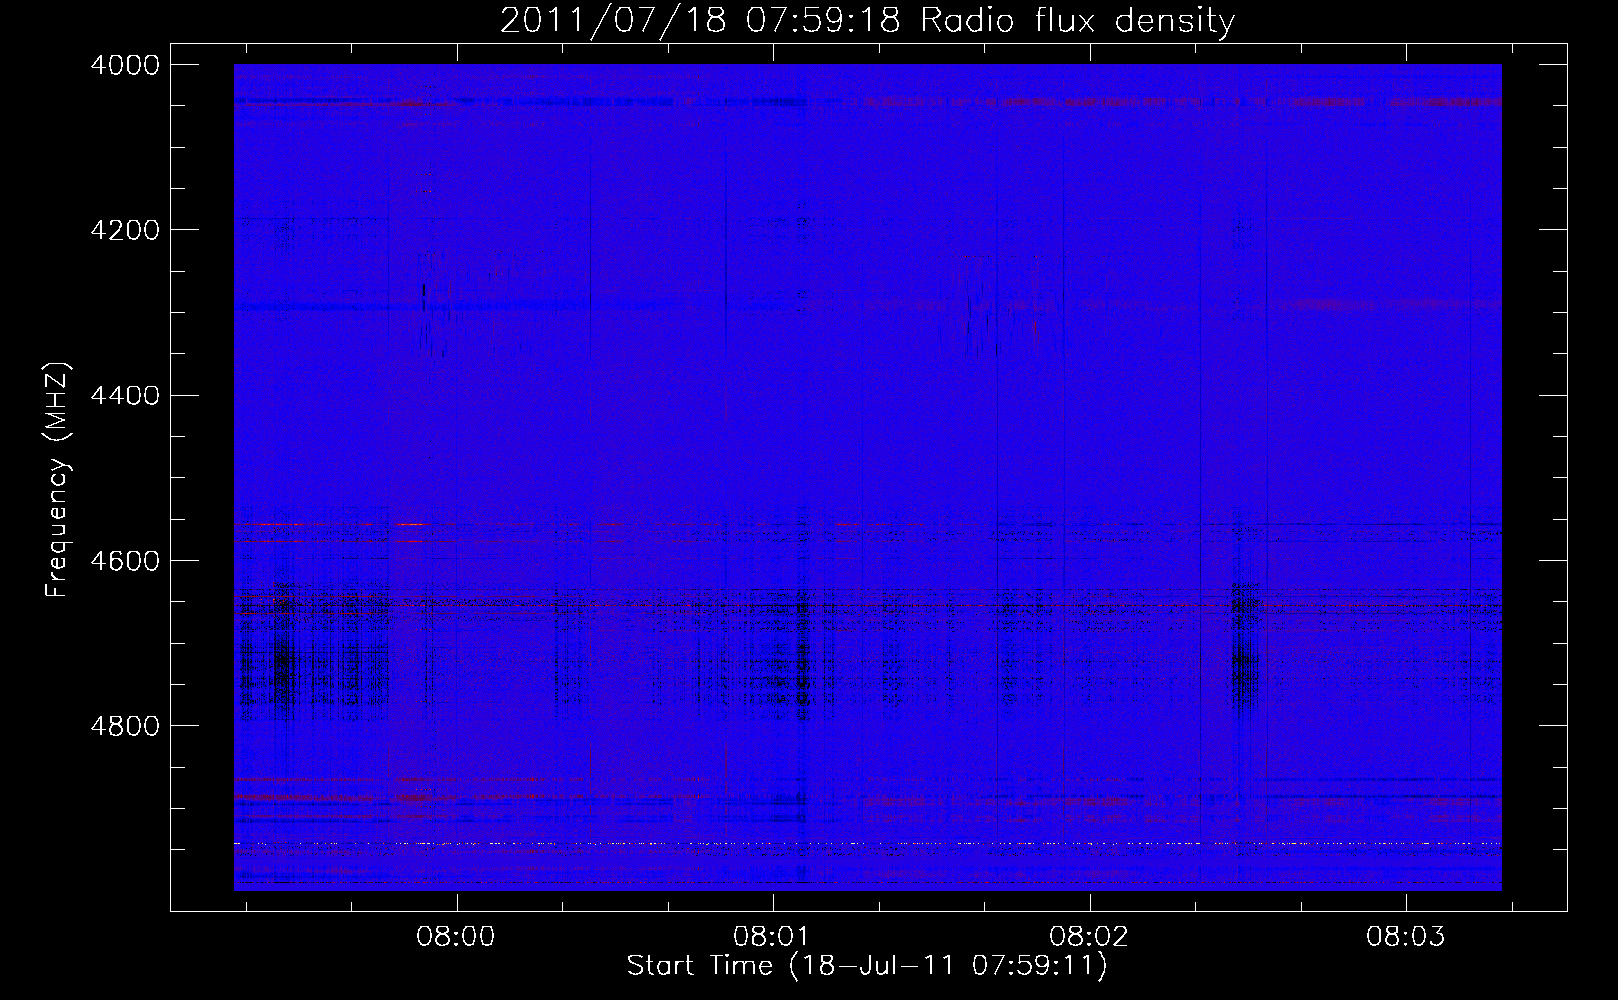Click the 4000 frequency tick label
1618x1000 pixels.
(125, 65)
